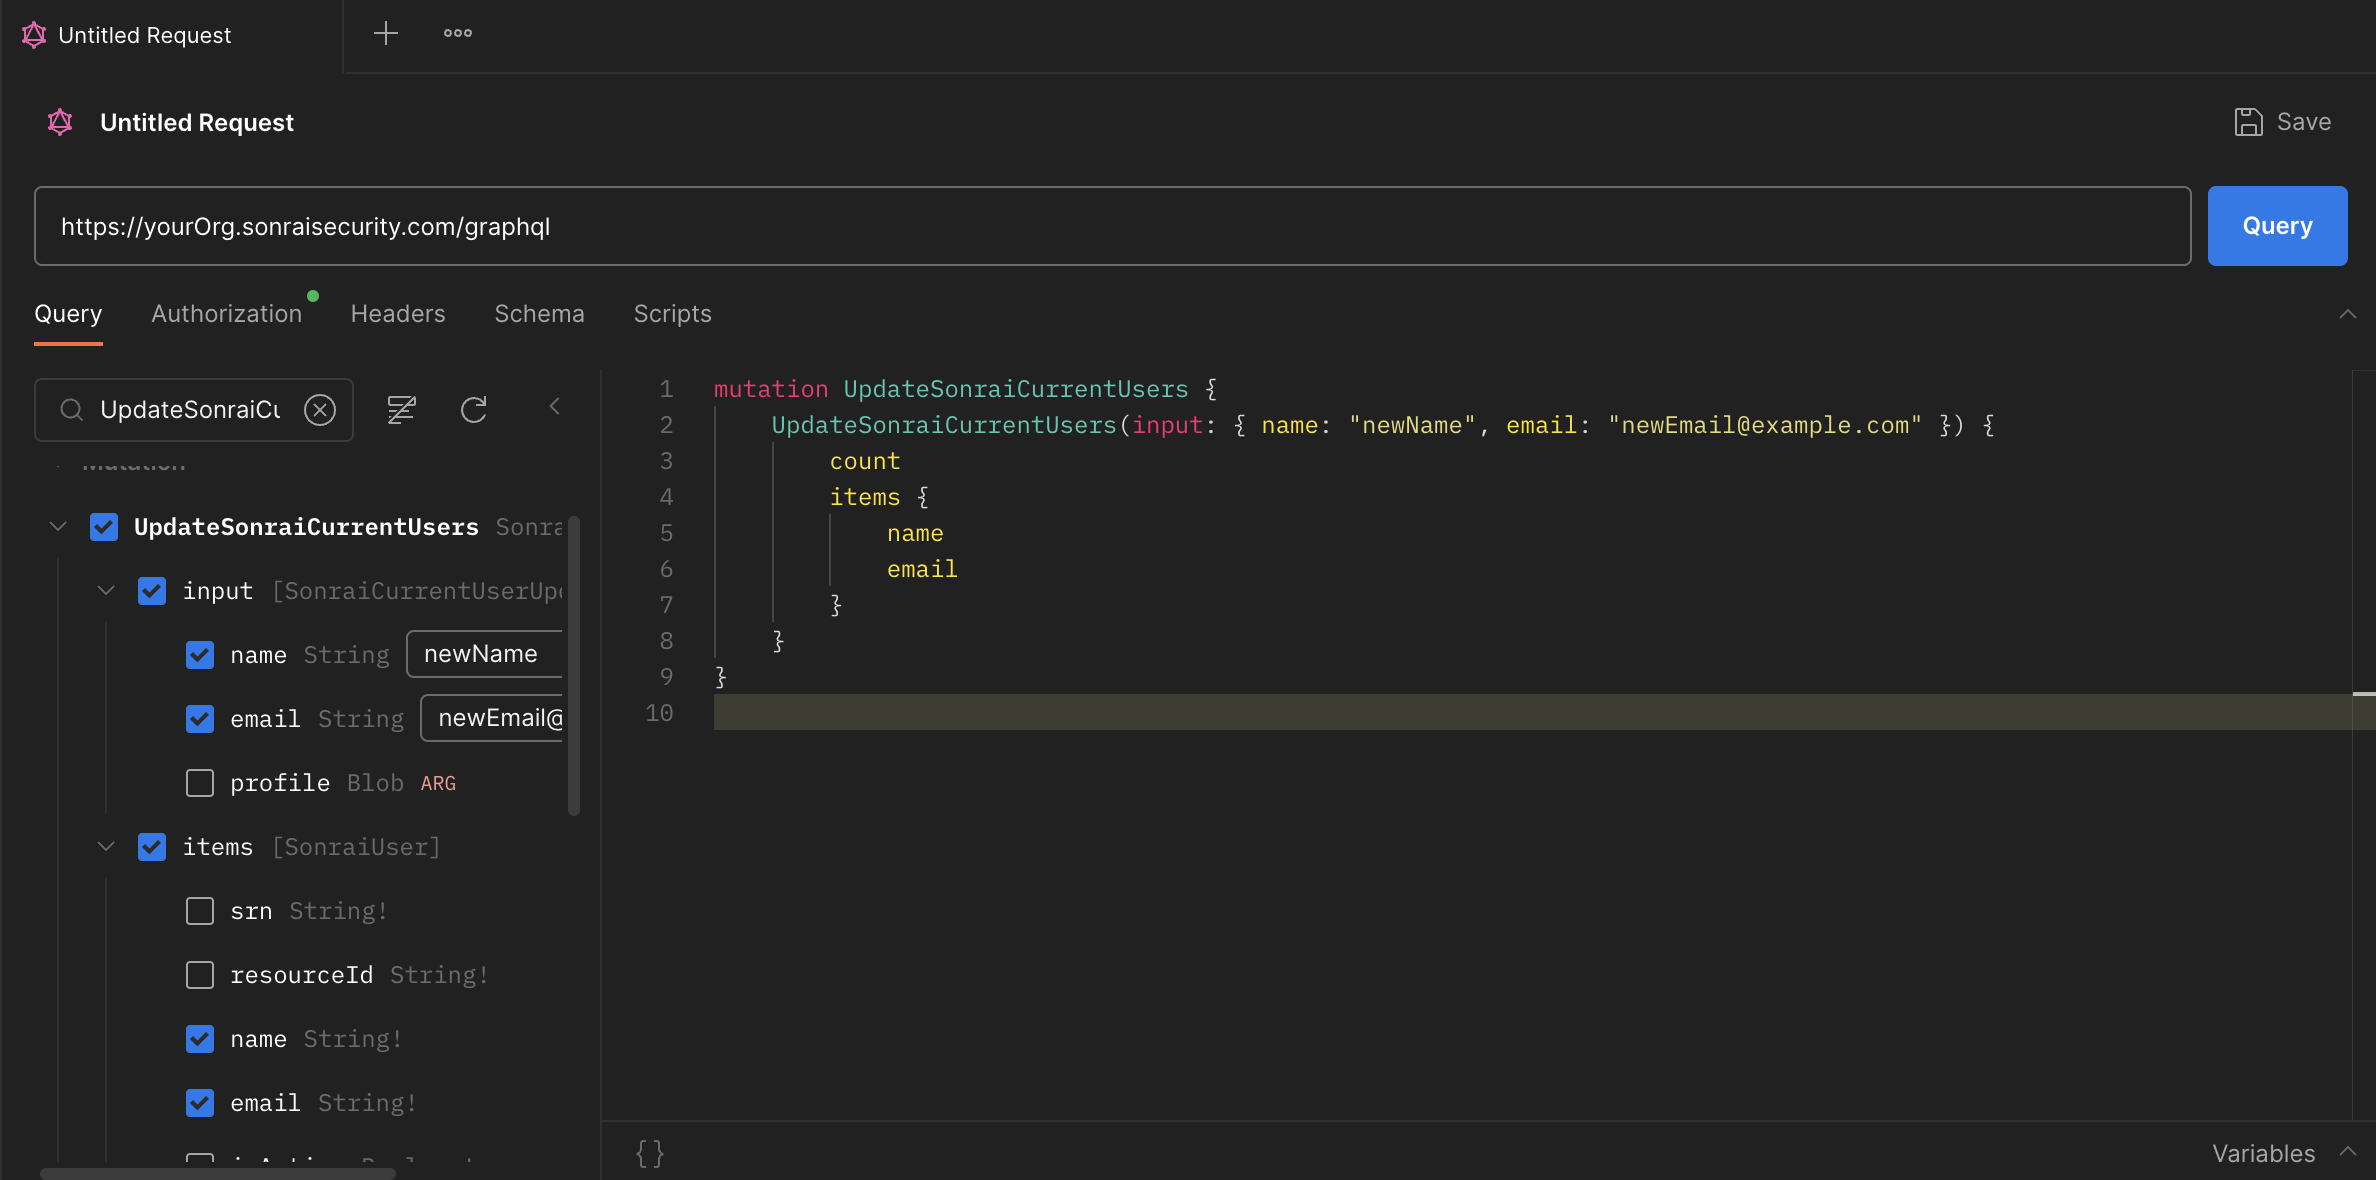
Task: Click the email field on line 6
Action: click(x=922, y=569)
